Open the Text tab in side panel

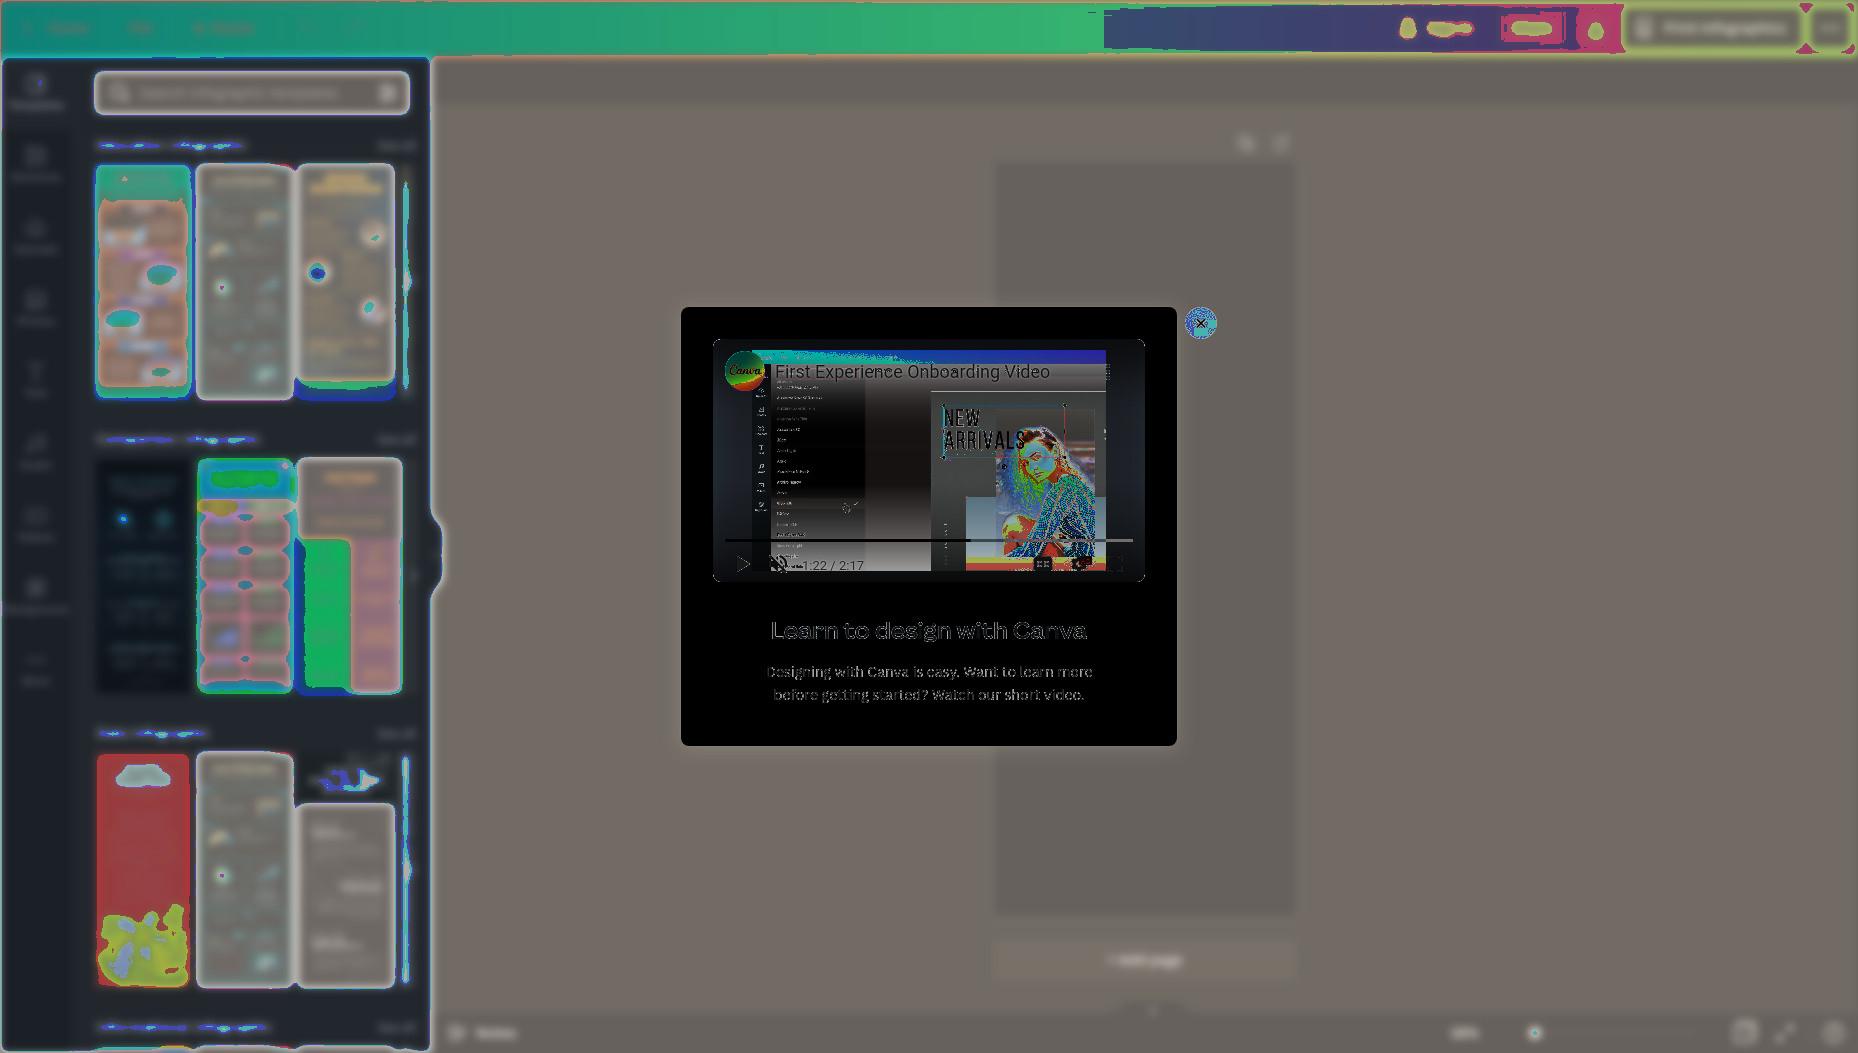(x=37, y=380)
